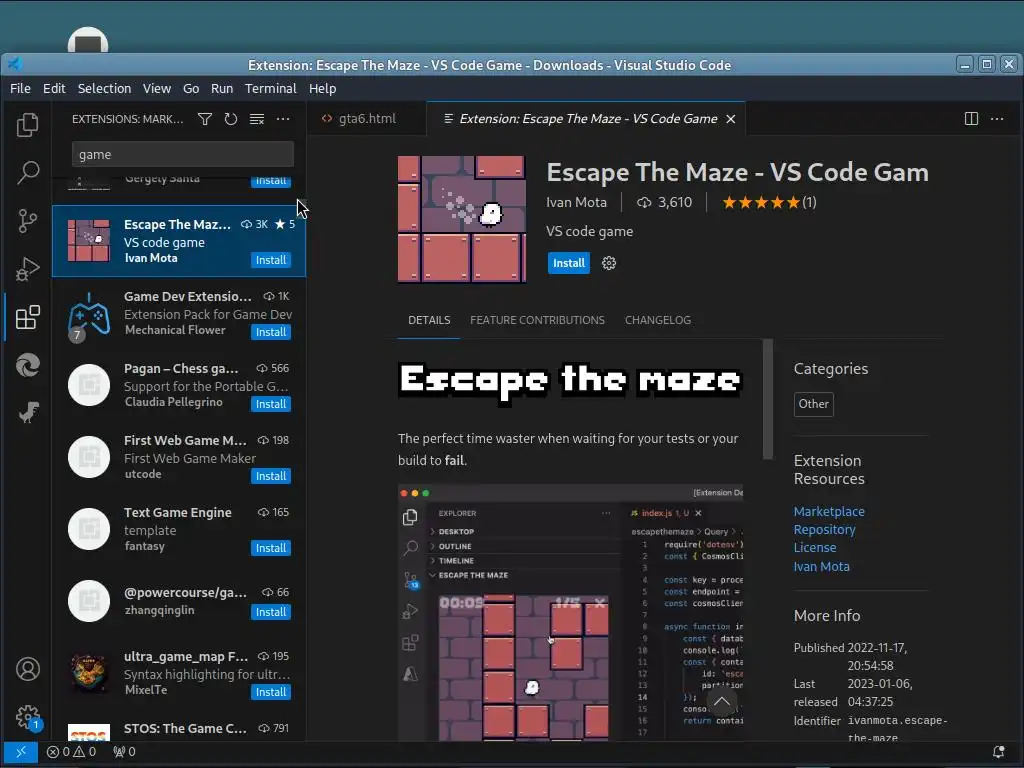The image size is (1024, 768).
Task: Open the Edge tools activity bar icon
Action: click(x=27, y=365)
